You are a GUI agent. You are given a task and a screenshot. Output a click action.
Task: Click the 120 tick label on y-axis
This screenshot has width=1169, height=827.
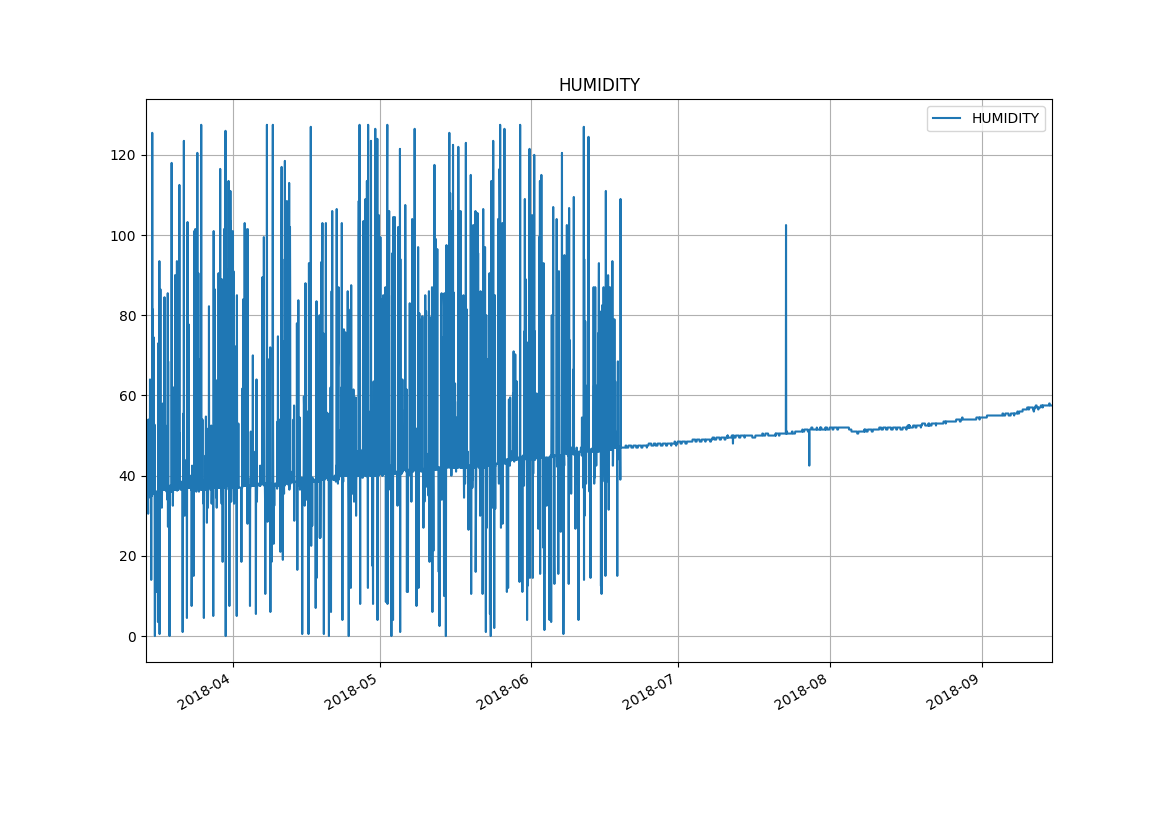(122, 156)
